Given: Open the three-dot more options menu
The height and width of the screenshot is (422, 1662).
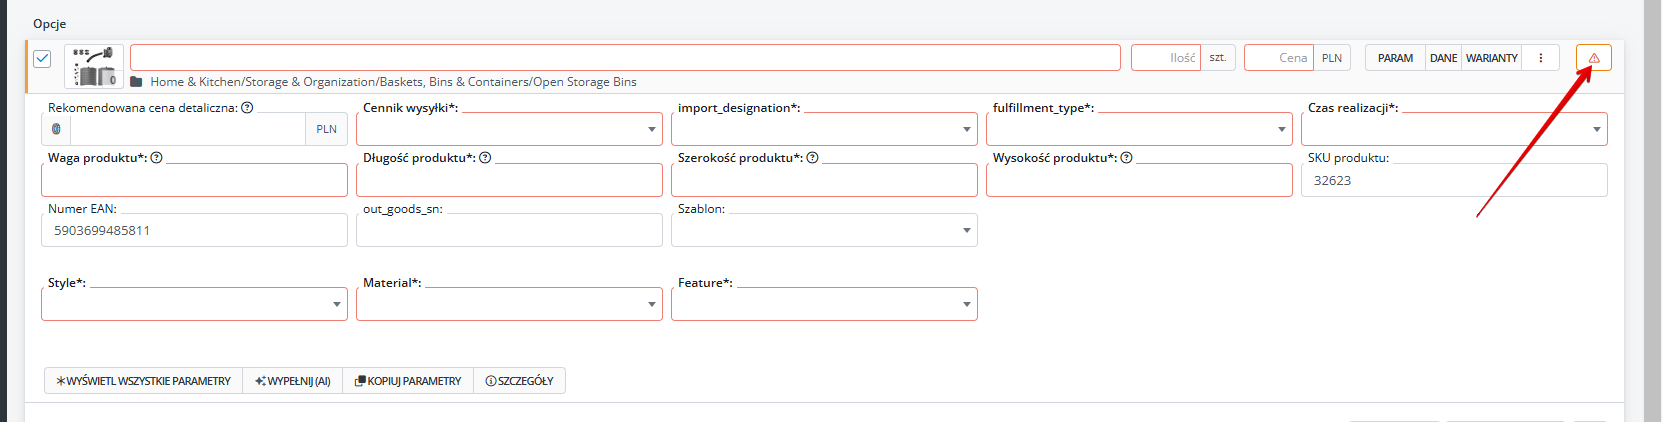Looking at the screenshot, I should coord(1540,58).
